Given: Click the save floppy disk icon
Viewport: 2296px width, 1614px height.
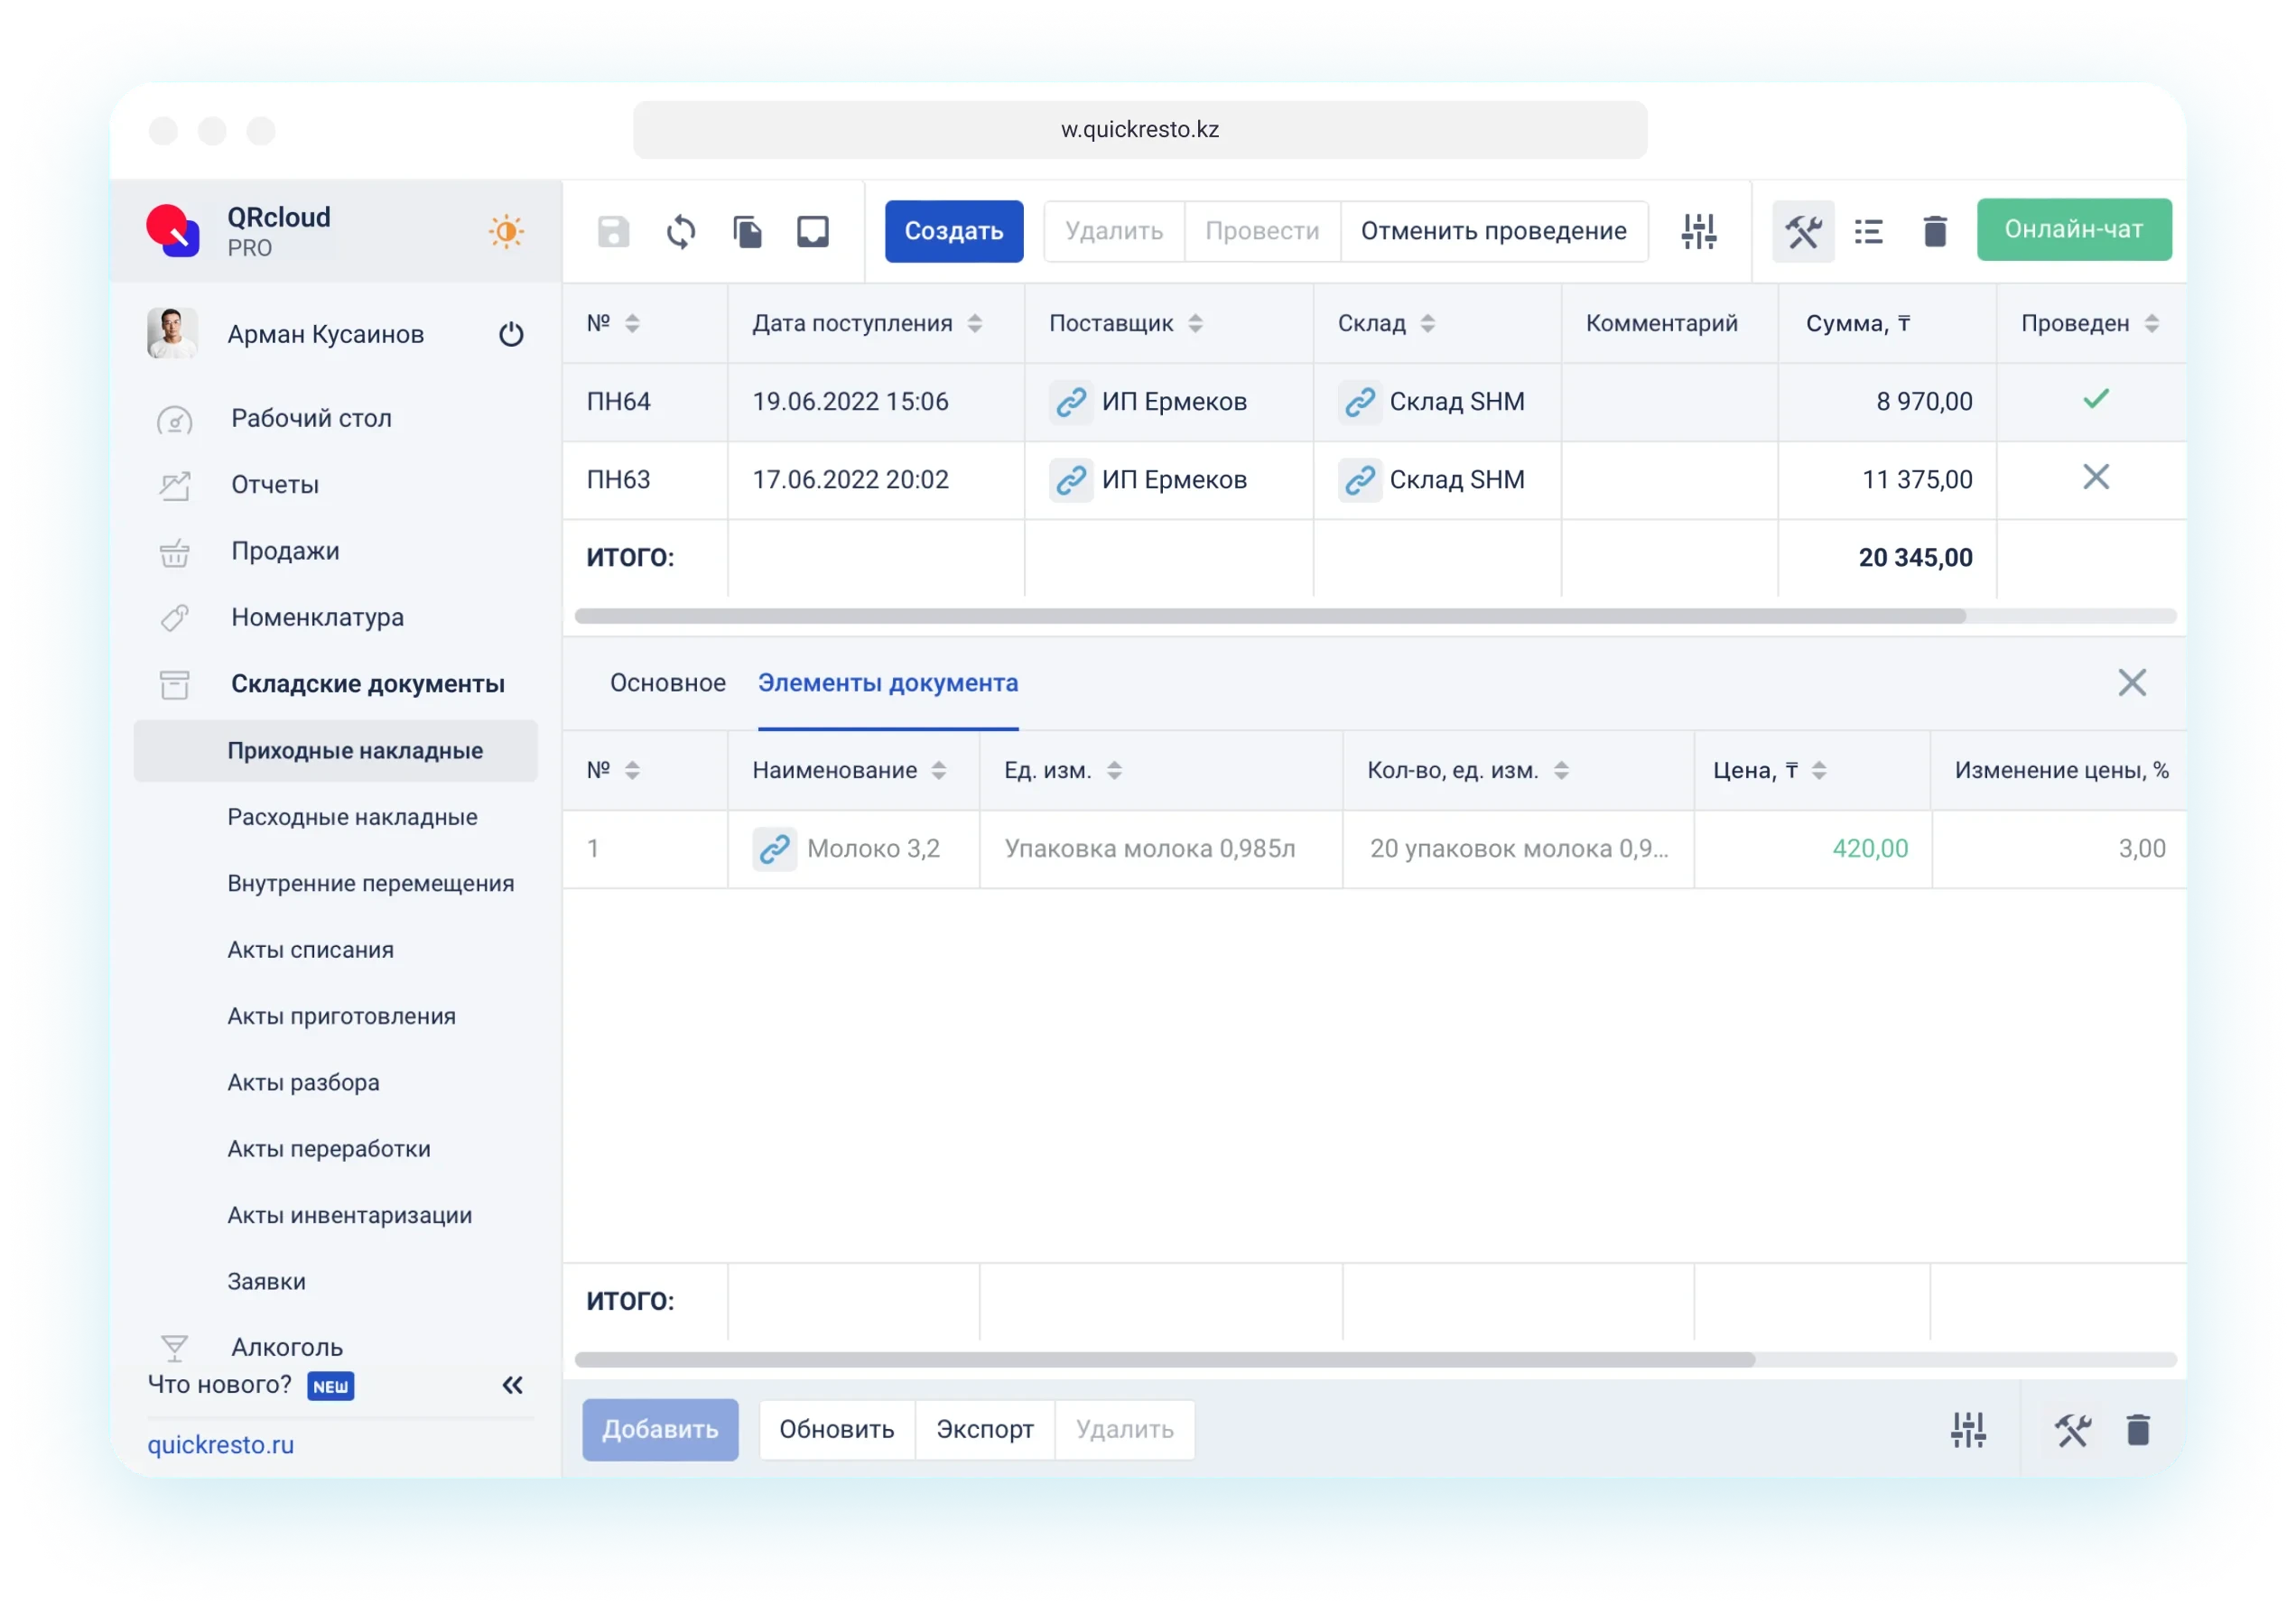Looking at the screenshot, I should [x=613, y=232].
